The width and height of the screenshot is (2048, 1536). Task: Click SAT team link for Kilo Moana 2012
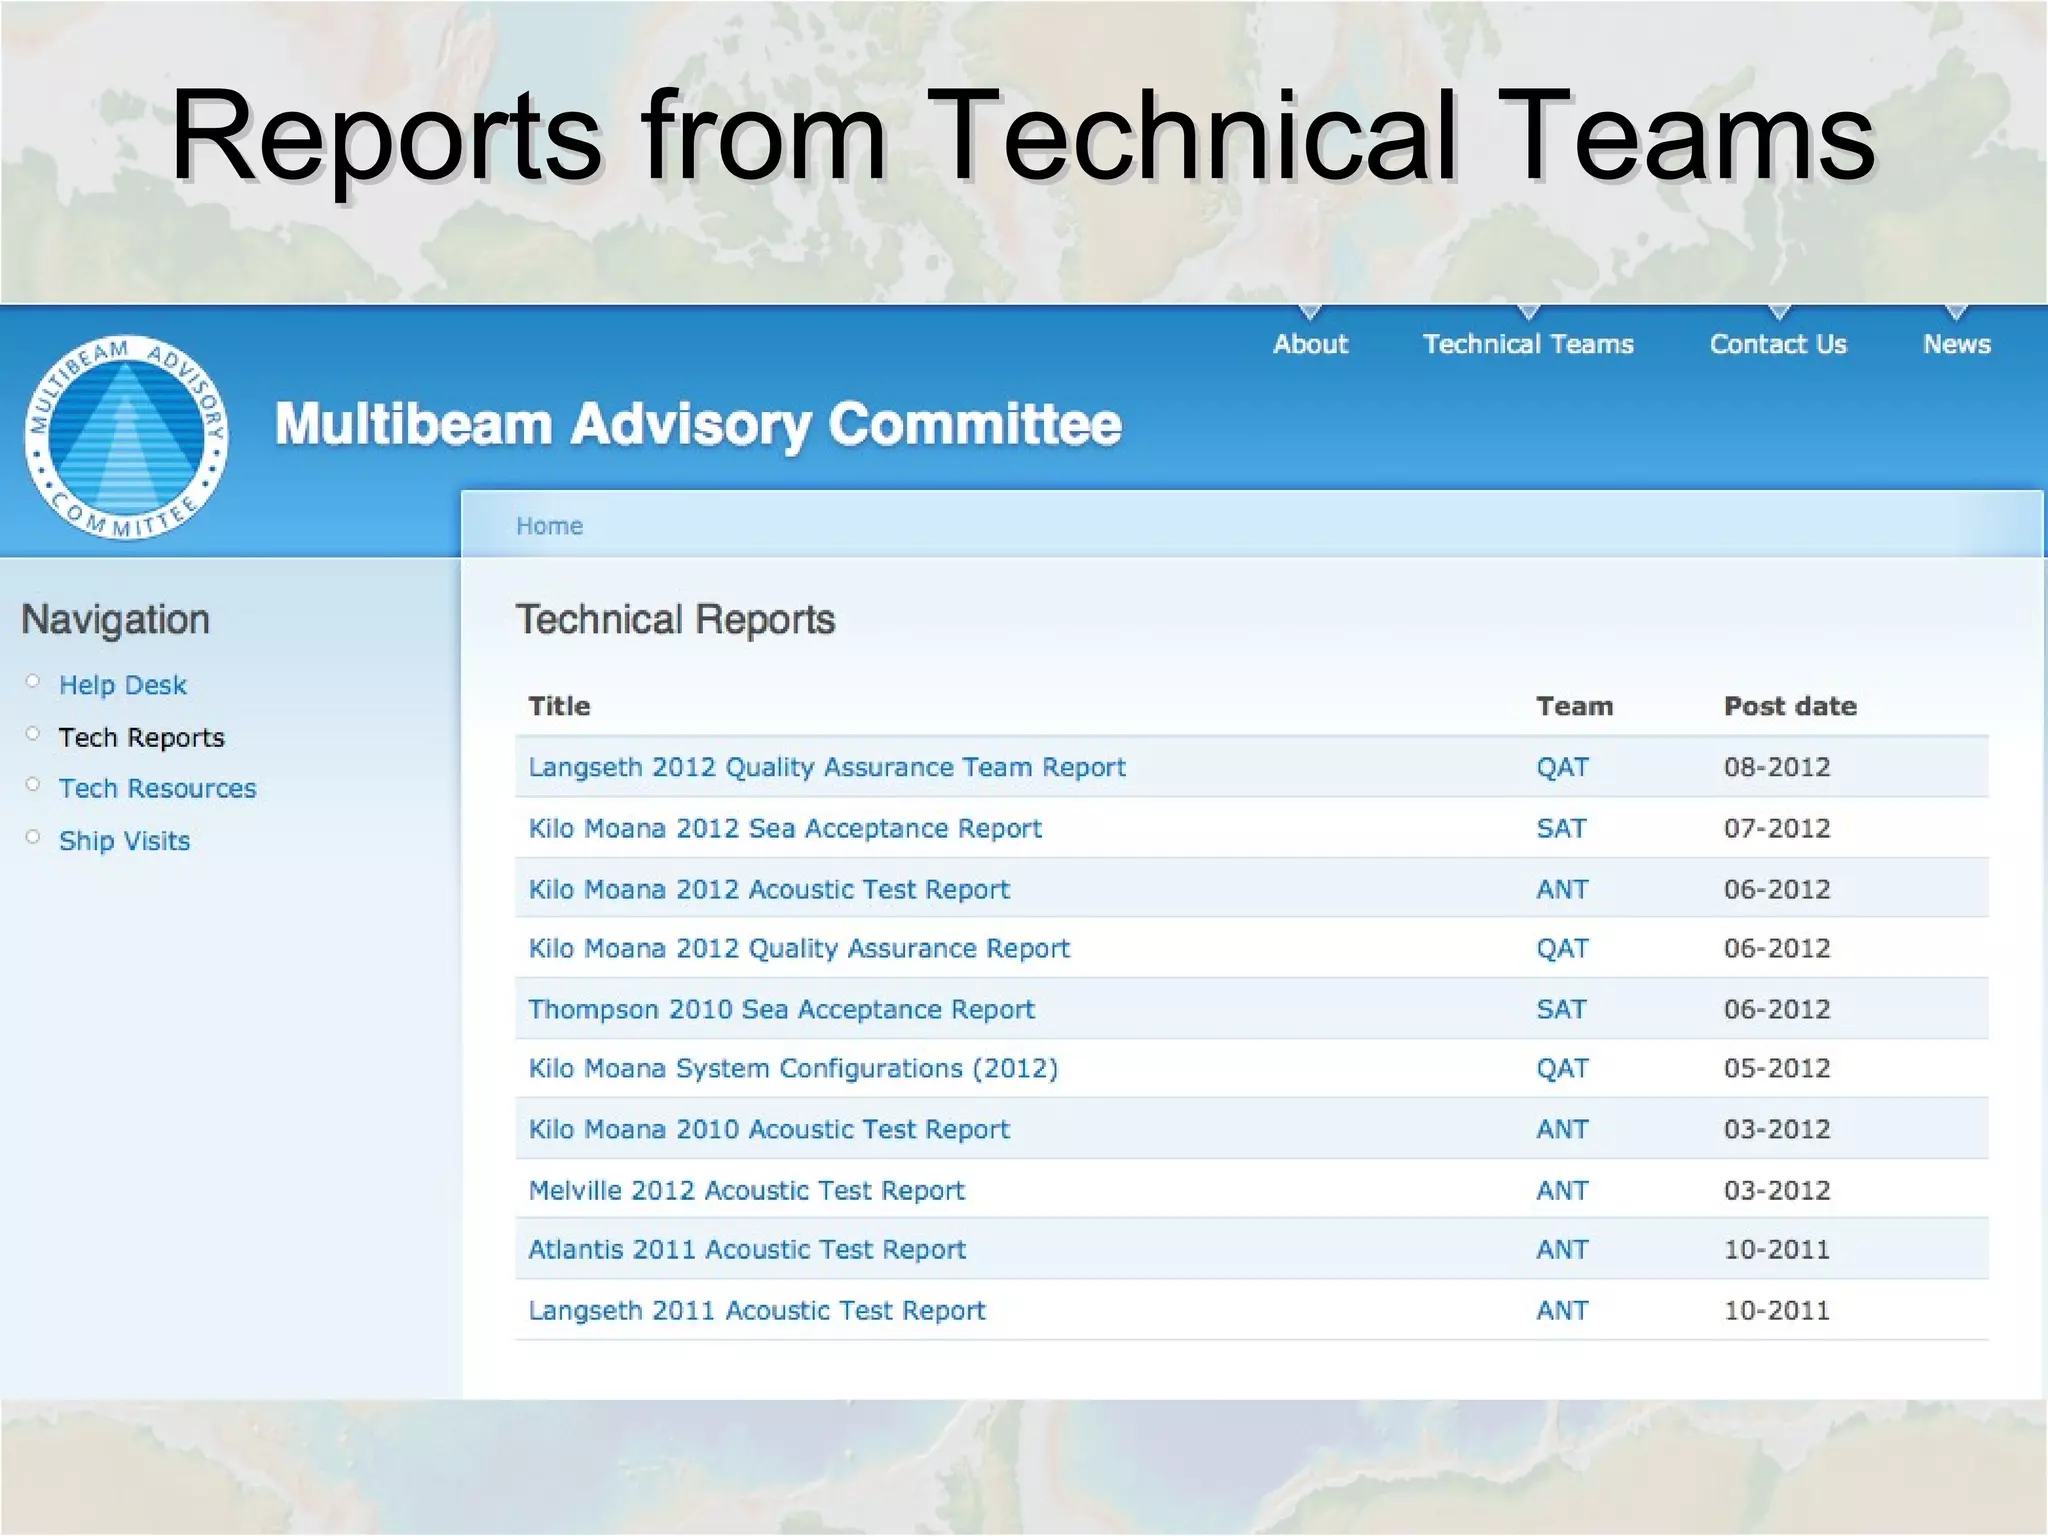pyautogui.click(x=1561, y=828)
